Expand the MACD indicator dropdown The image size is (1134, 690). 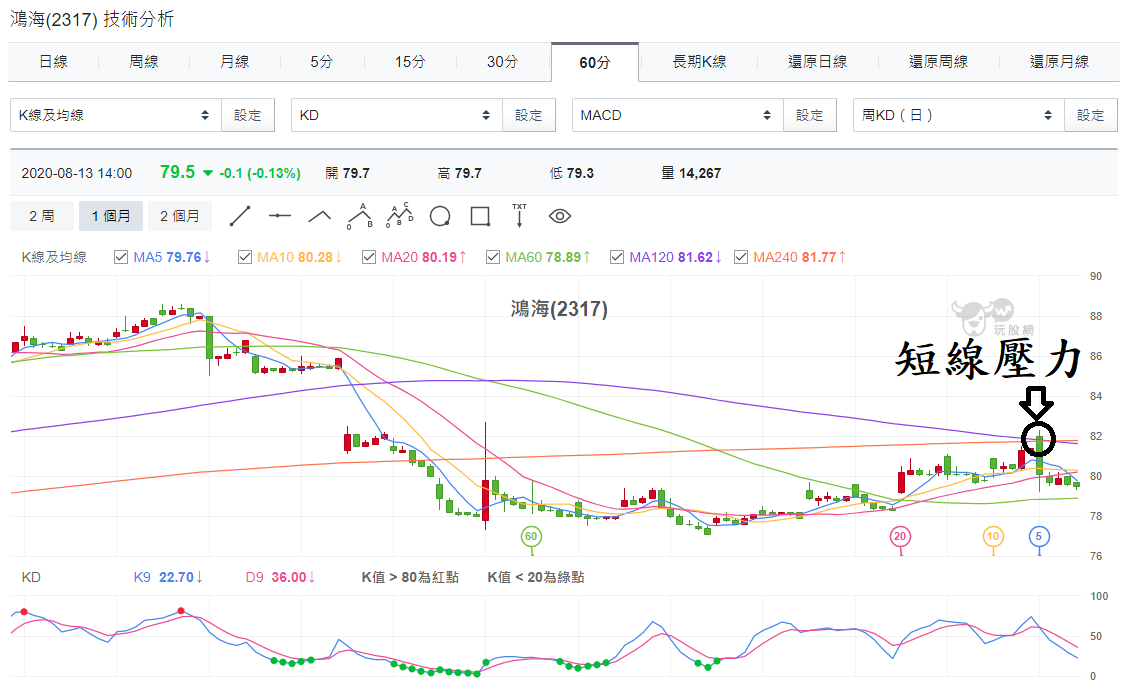(678, 115)
